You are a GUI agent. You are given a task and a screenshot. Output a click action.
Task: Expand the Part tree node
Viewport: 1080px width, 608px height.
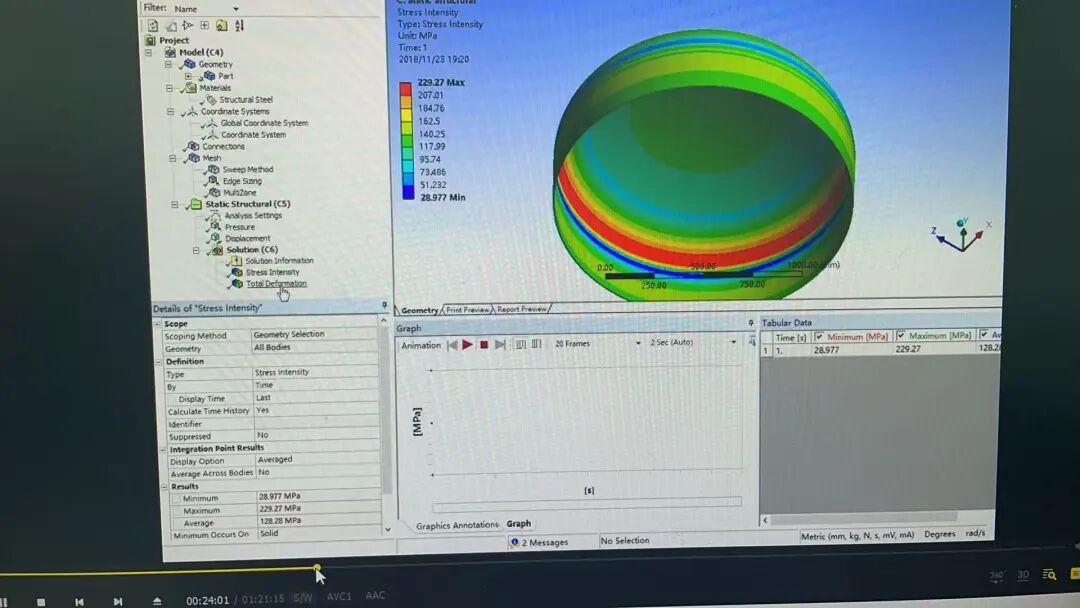tap(188, 76)
